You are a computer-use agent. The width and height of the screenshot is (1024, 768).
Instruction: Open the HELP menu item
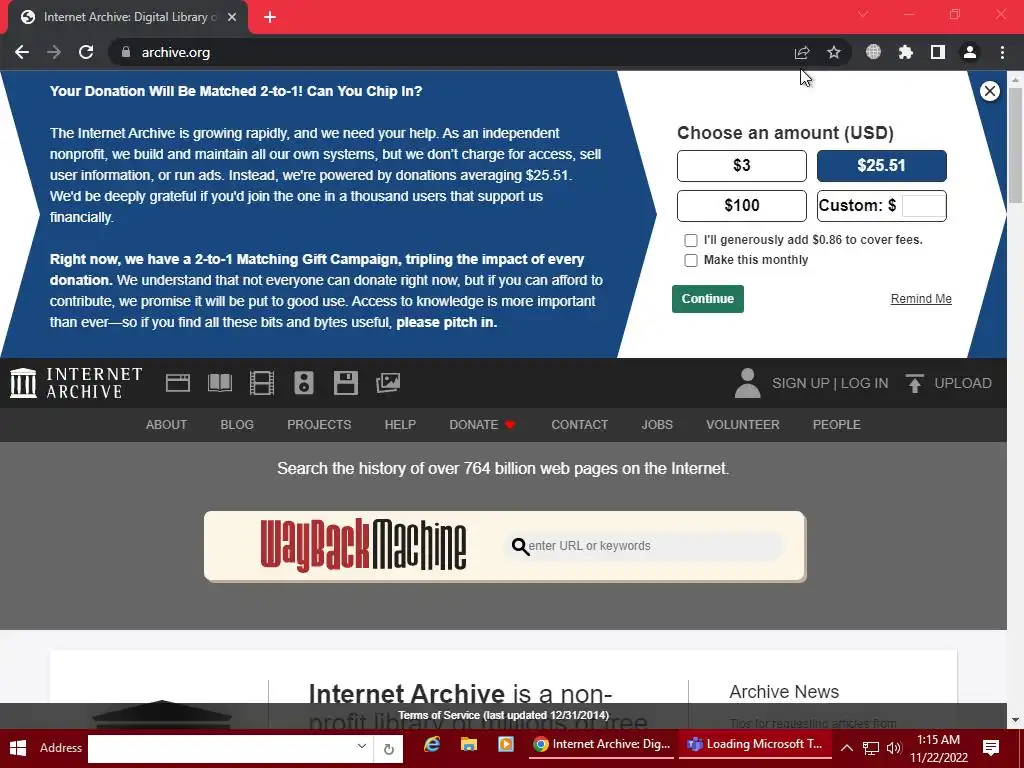[x=400, y=424]
